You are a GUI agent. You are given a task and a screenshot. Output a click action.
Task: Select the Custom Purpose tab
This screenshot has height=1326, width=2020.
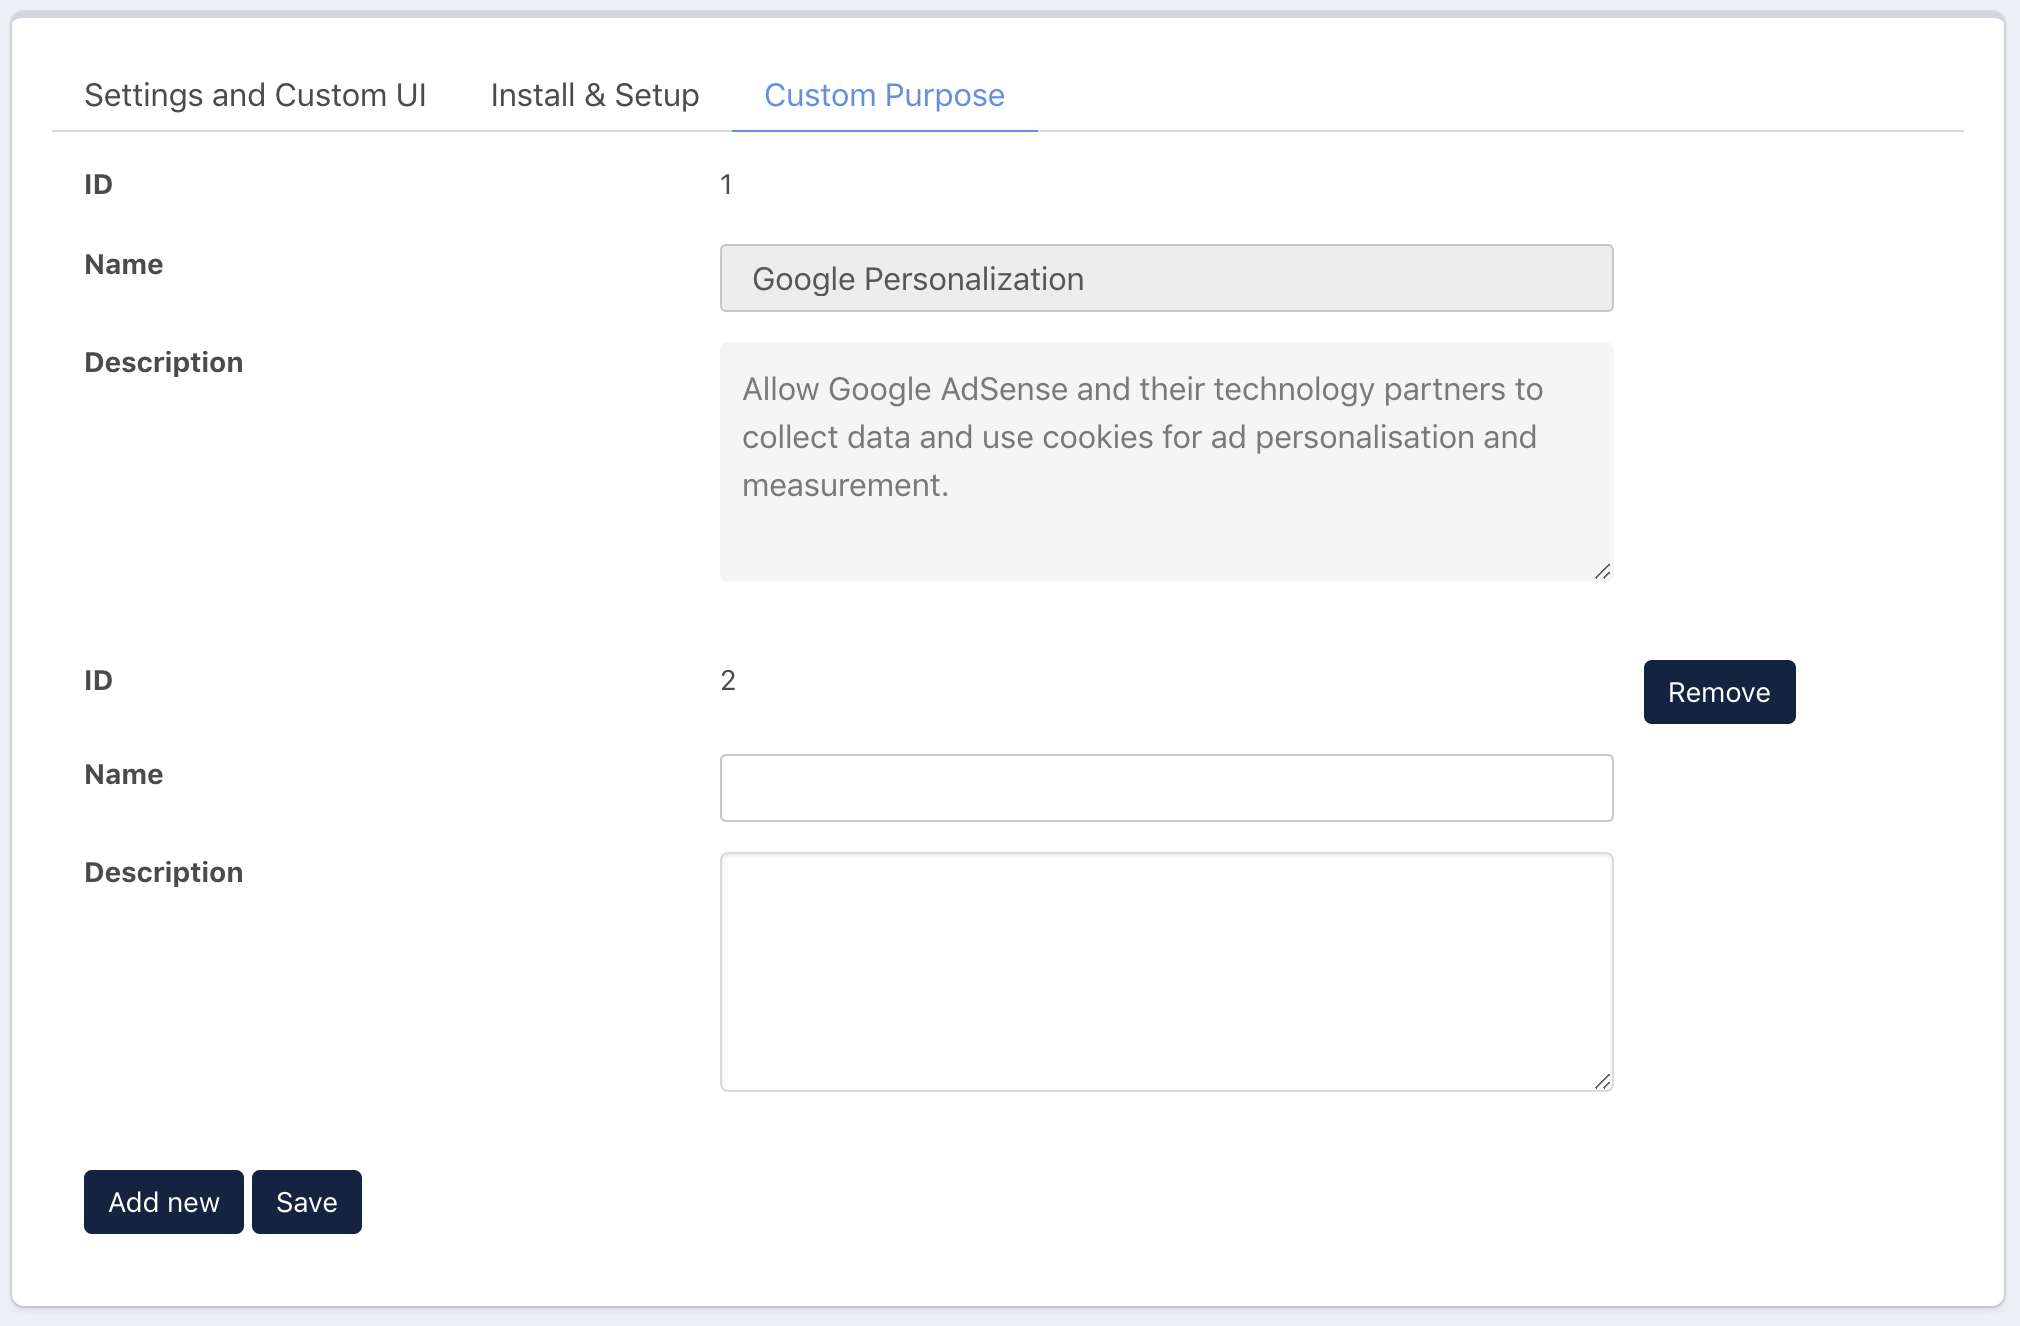click(884, 95)
